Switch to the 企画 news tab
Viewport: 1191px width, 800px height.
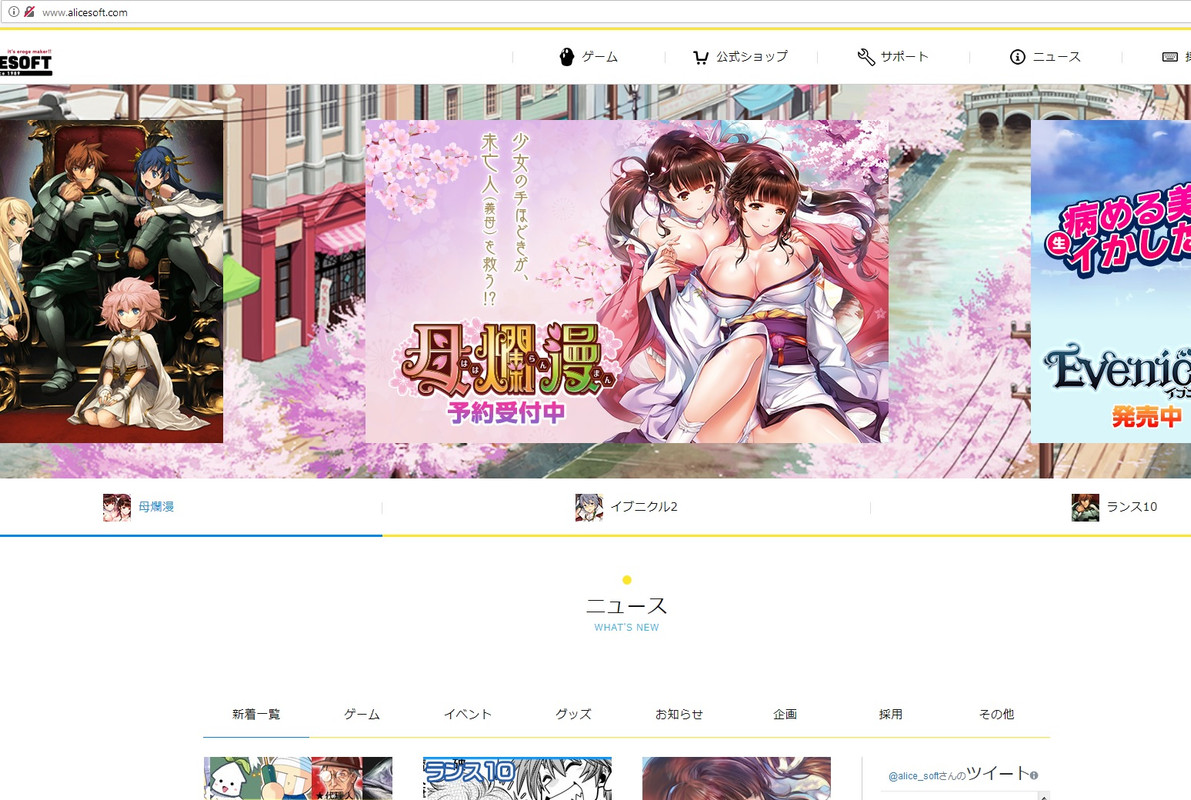pyautogui.click(x=785, y=714)
